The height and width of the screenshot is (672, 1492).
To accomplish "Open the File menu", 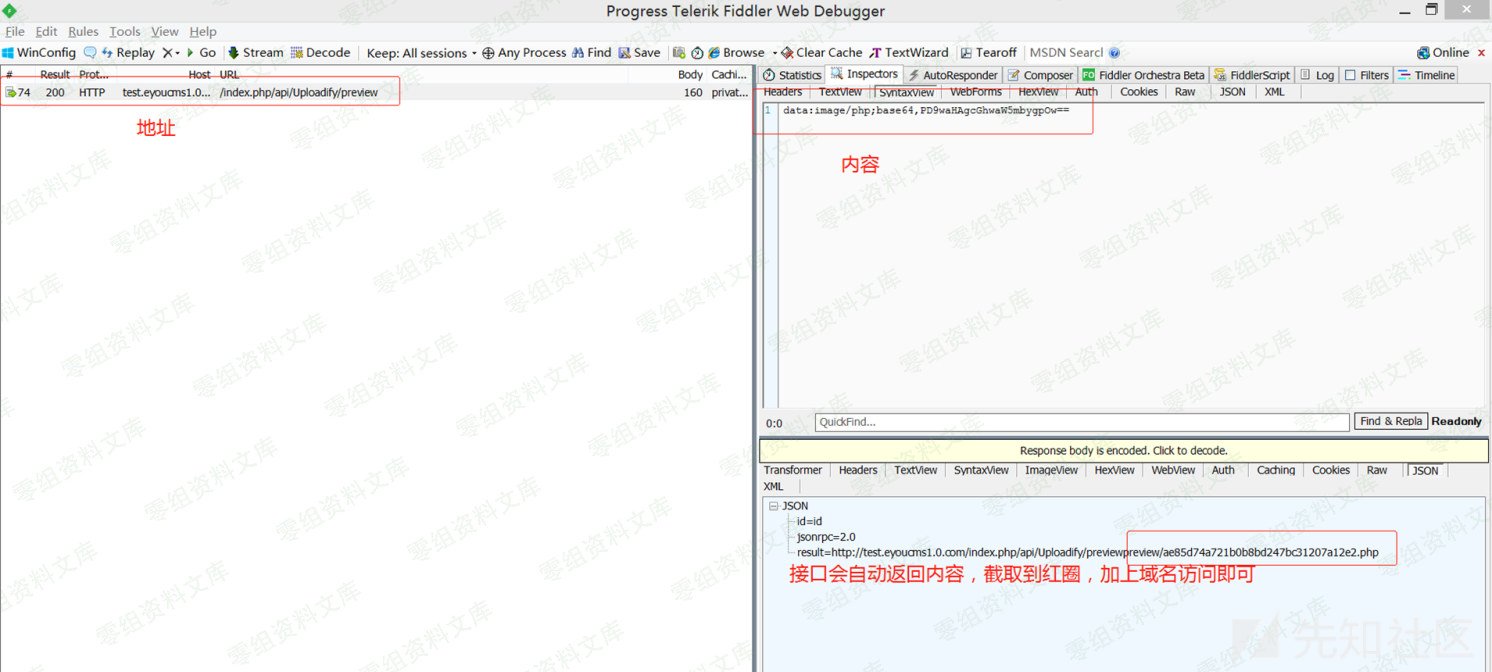I will tap(15, 32).
